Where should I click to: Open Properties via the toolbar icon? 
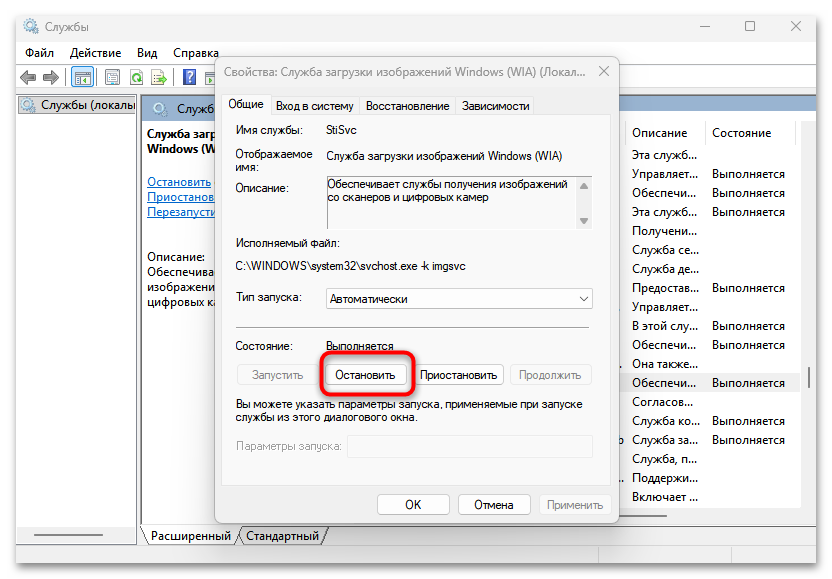112,77
